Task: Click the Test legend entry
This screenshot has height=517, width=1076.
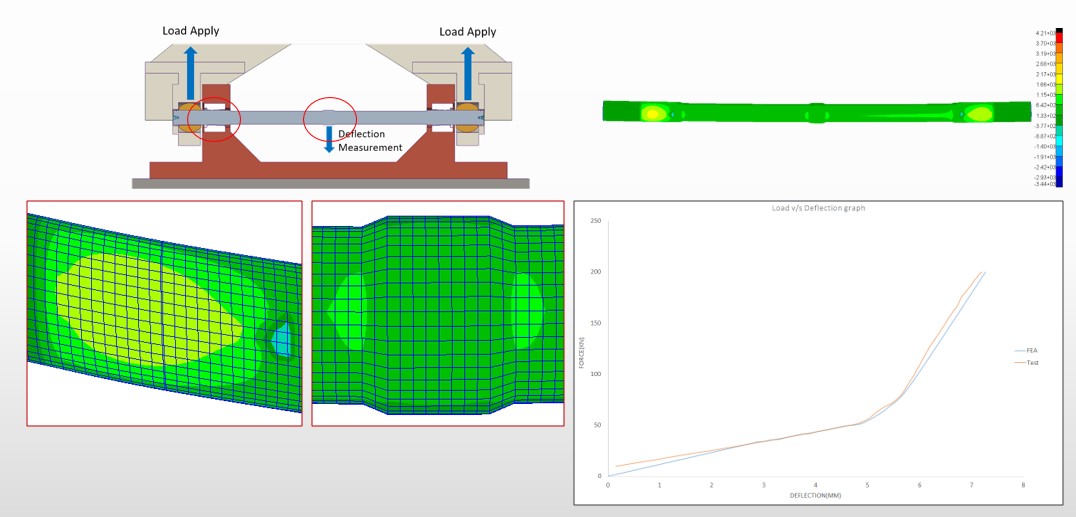Action: point(1032,362)
